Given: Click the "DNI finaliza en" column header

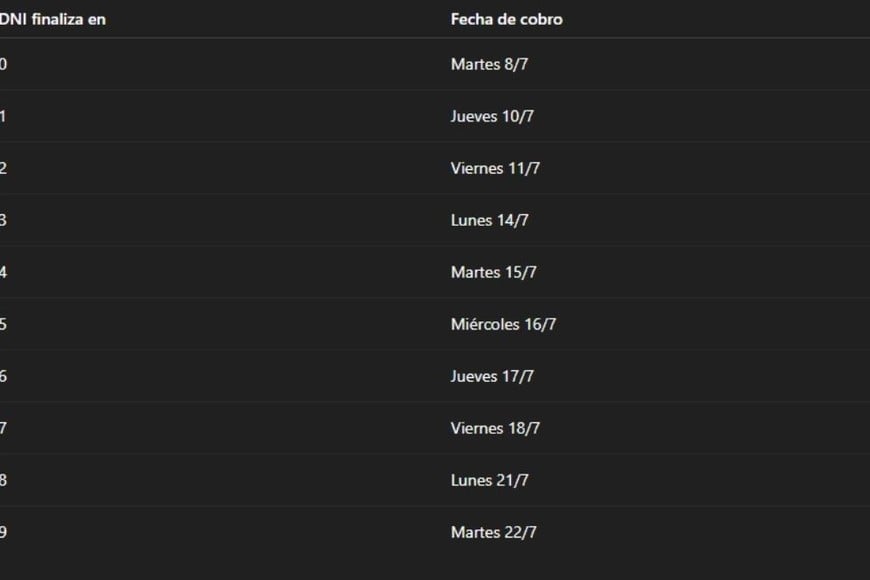Looking at the screenshot, I should (52, 19).
